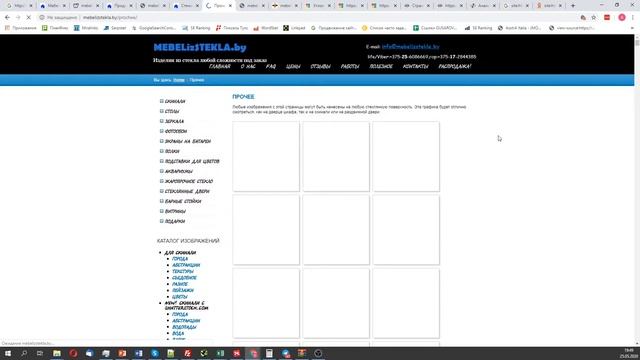Open the О НАС menu item
Image resolution: width=640 pixels, height=360 pixels.
(x=248, y=66)
